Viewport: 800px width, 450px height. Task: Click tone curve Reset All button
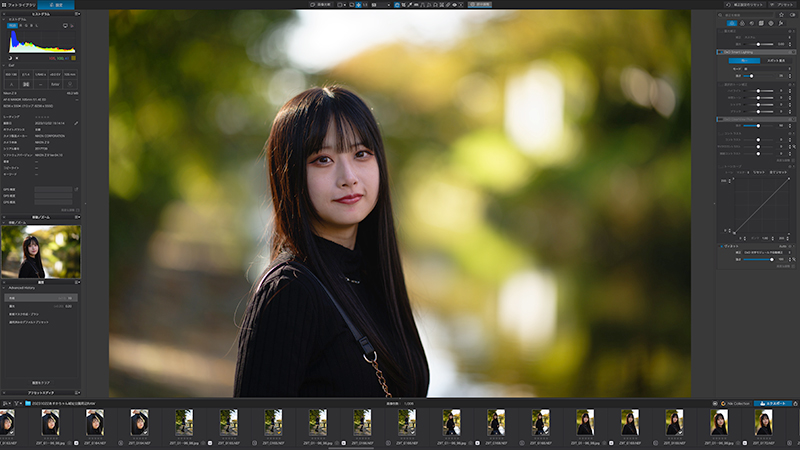pyautogui.click(x=779, y=172)
